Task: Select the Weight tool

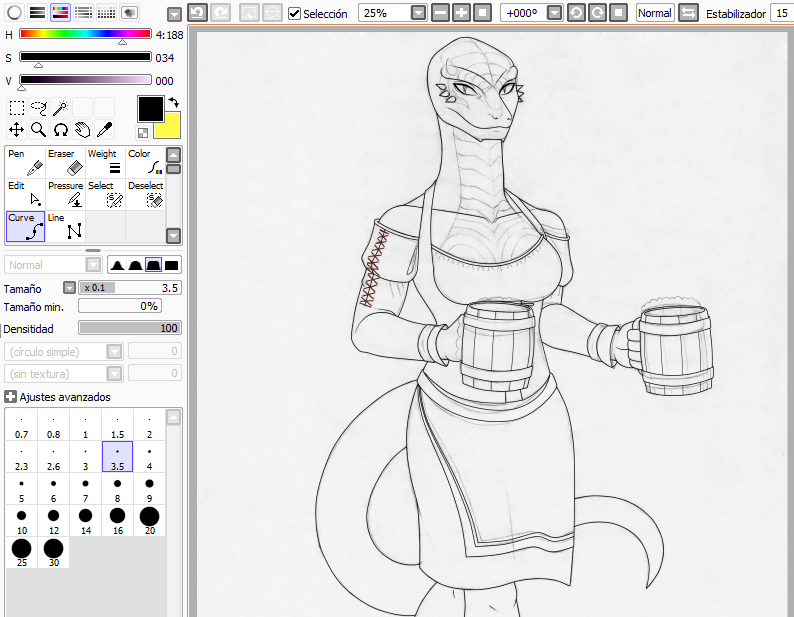Action: click(105, 162)
